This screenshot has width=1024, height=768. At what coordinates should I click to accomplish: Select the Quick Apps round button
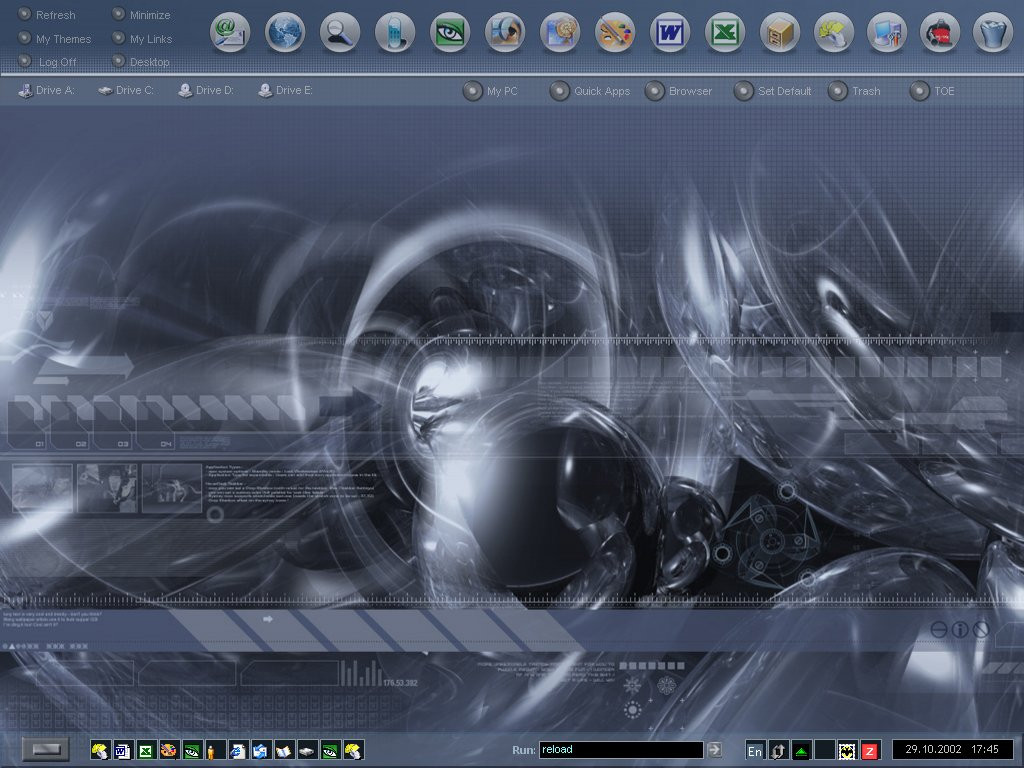[560, 91]
